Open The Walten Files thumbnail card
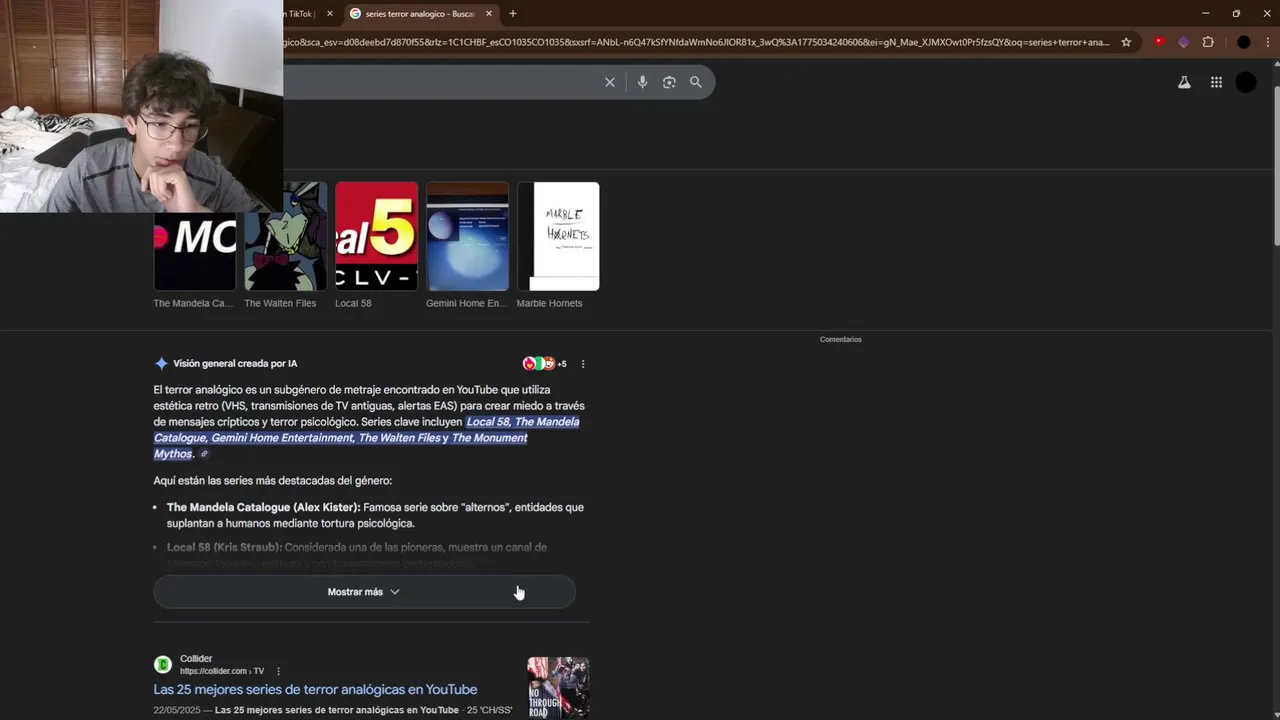 [x=285, y=245]
